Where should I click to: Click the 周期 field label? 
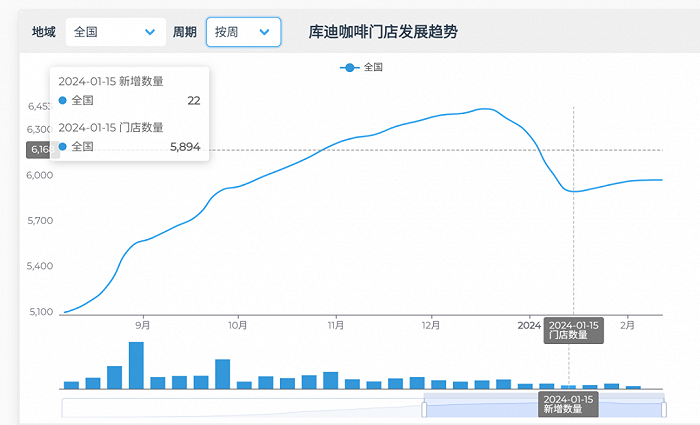click(185, 32)
